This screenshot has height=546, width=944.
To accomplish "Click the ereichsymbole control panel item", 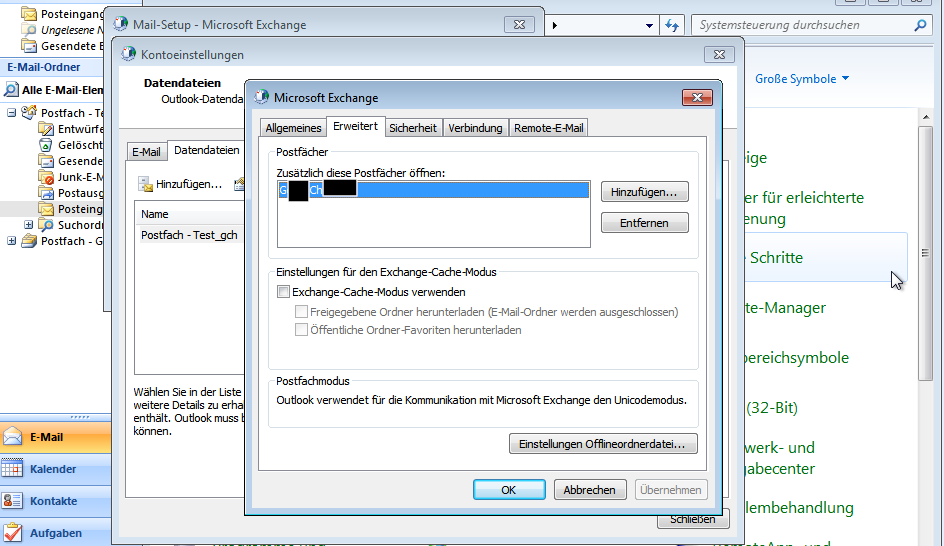I will tap(797, 358).
